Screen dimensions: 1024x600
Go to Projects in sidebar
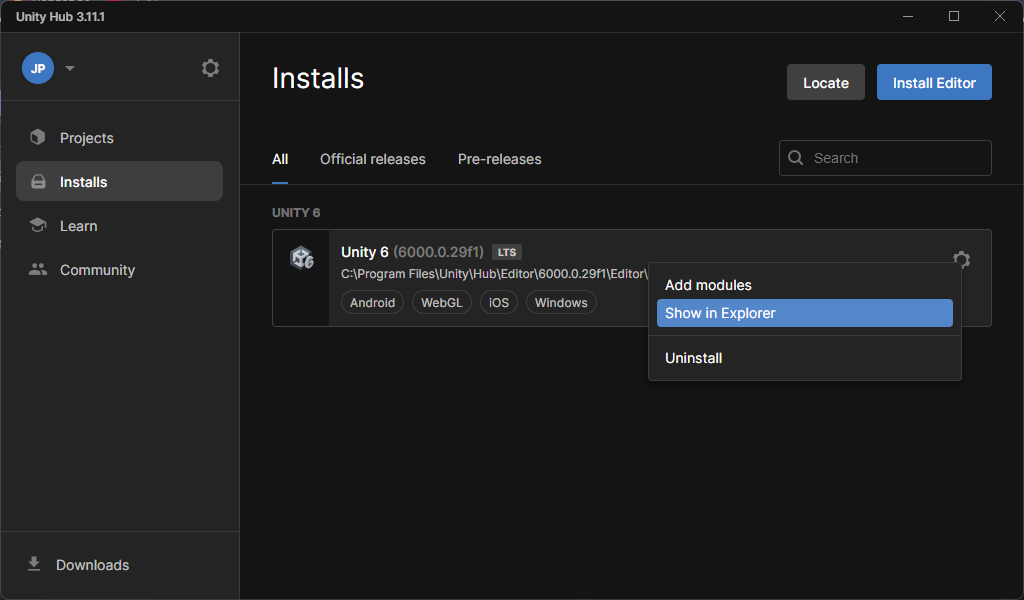coord(120,138)
